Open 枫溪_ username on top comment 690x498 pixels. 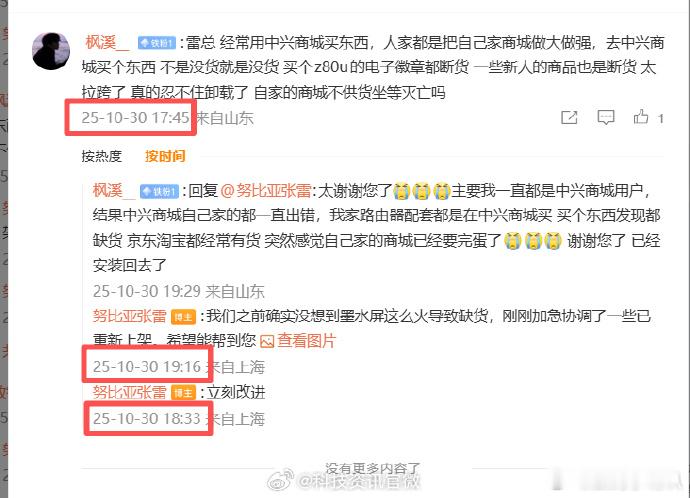click(x=107, y=43)
